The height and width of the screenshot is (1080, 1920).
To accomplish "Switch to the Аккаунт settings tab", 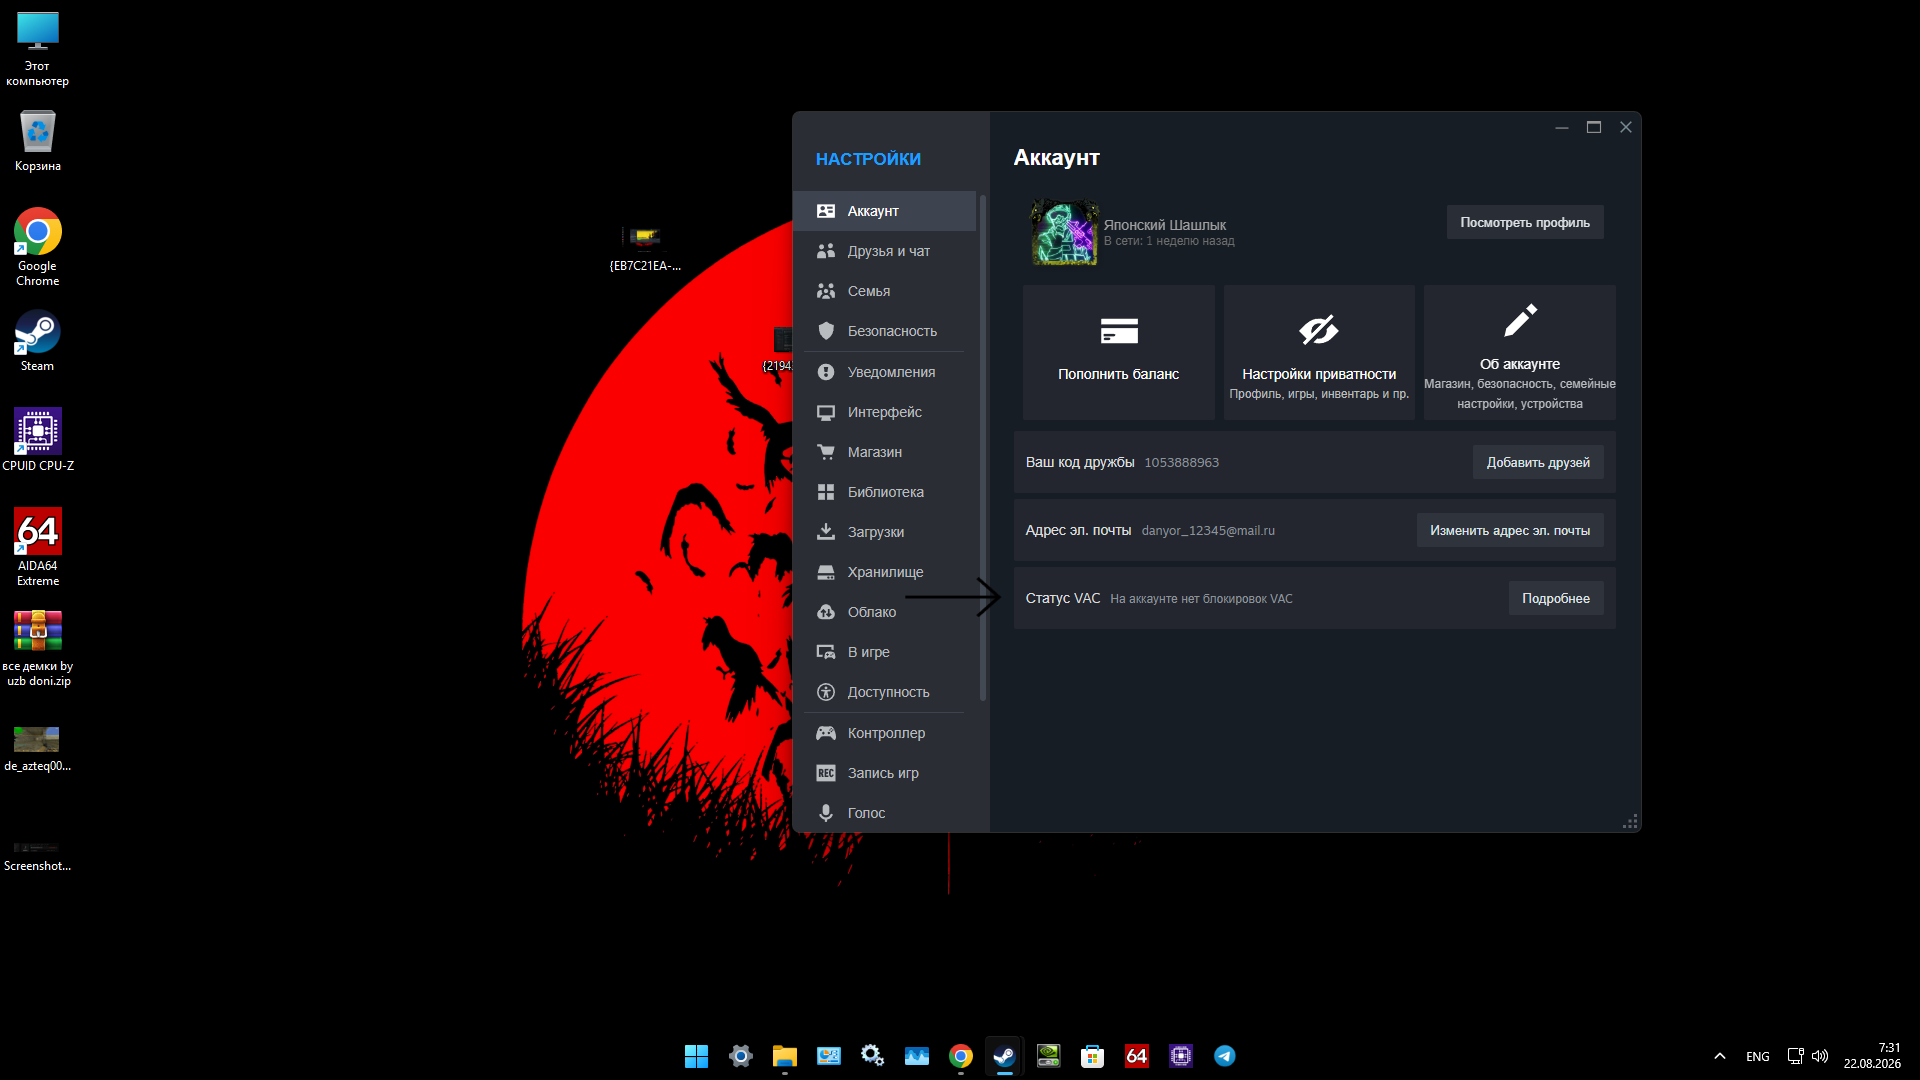I will tap(884, 211).
